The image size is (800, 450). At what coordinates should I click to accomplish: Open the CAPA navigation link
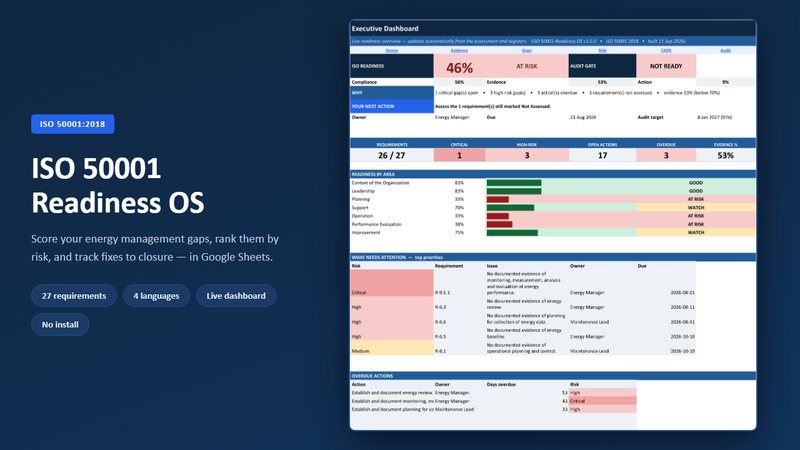coord(666,51)
